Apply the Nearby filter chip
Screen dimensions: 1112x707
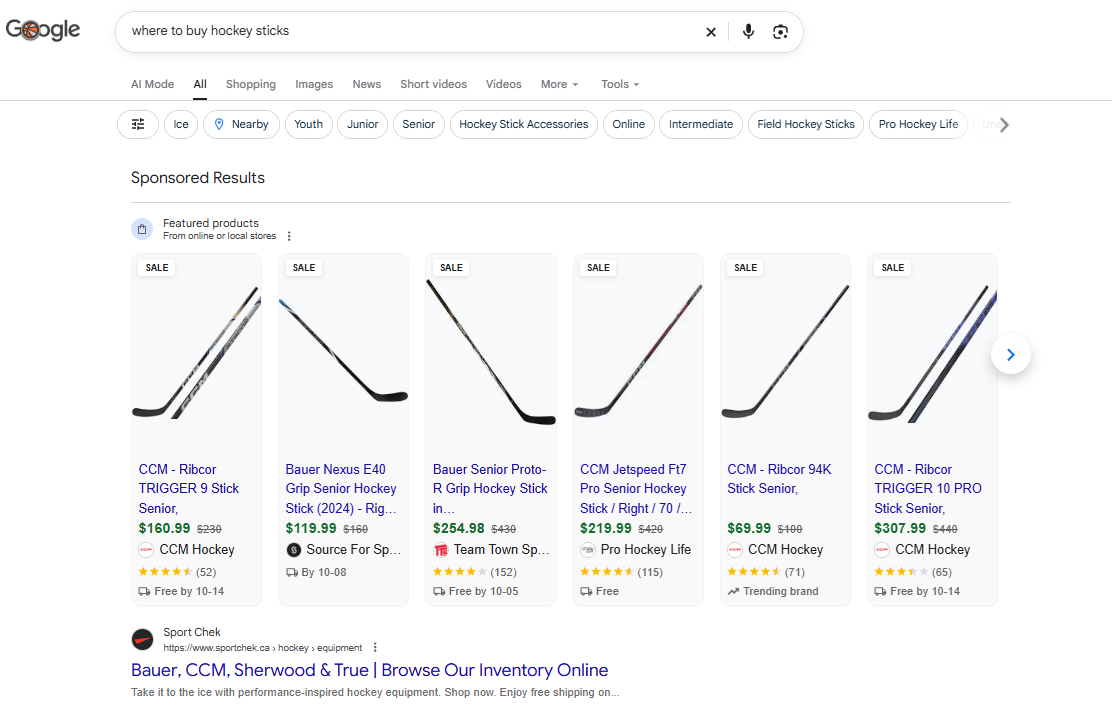241,124
